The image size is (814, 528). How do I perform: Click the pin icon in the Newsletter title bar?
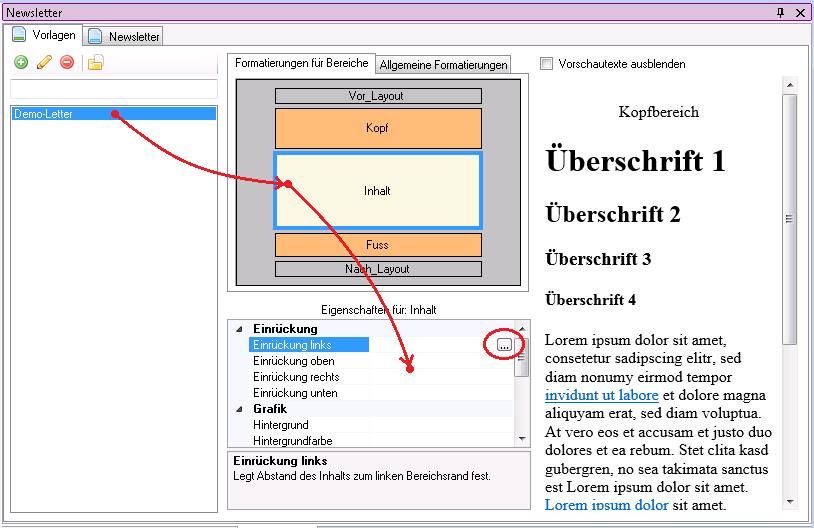point(780,12)
